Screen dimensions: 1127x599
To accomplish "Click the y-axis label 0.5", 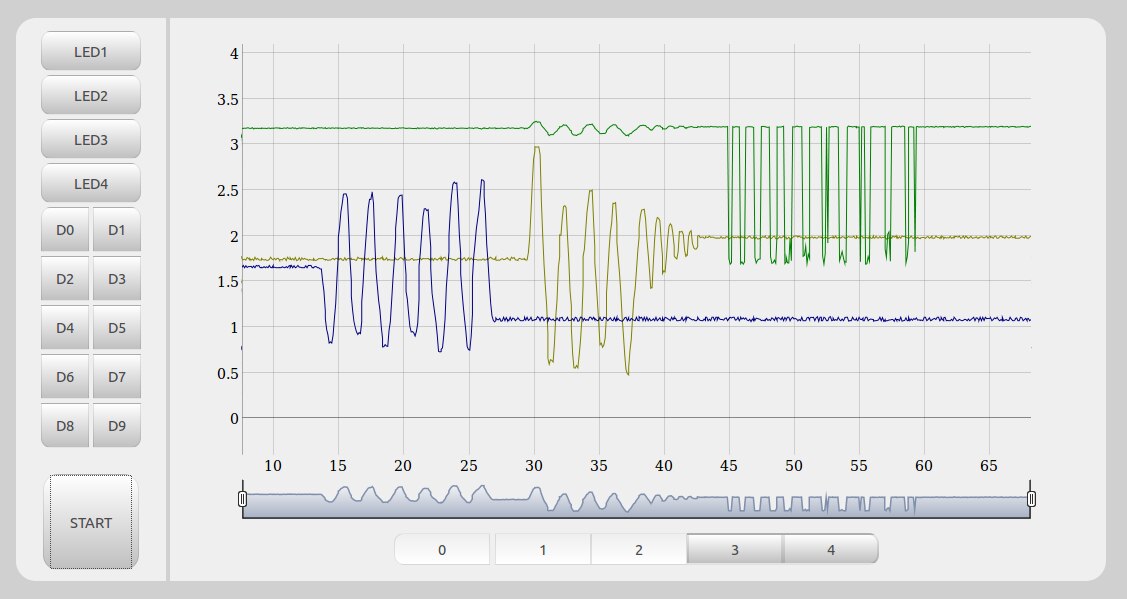I will point(227,373).
